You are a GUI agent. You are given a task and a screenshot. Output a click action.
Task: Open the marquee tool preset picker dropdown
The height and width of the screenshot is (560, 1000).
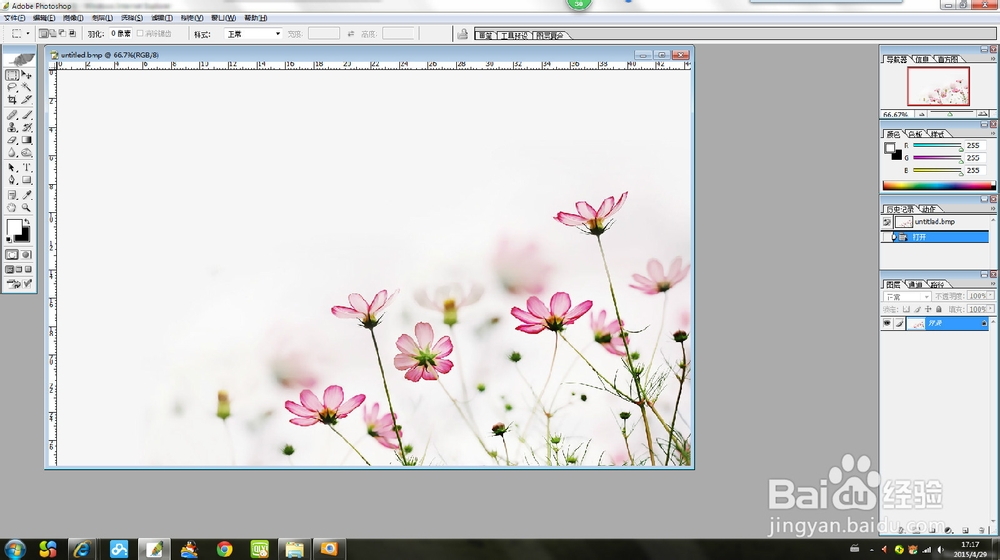pos(28,34)
